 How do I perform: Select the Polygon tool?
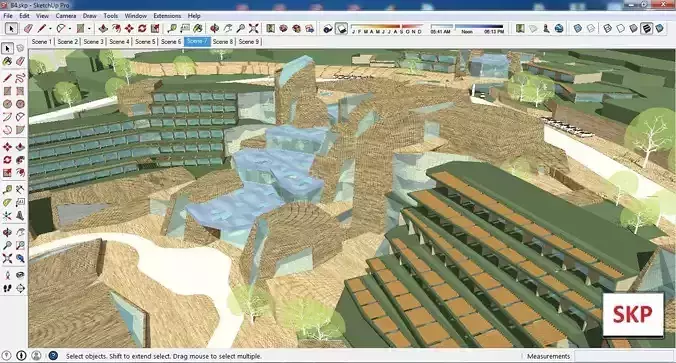(20, 104)
